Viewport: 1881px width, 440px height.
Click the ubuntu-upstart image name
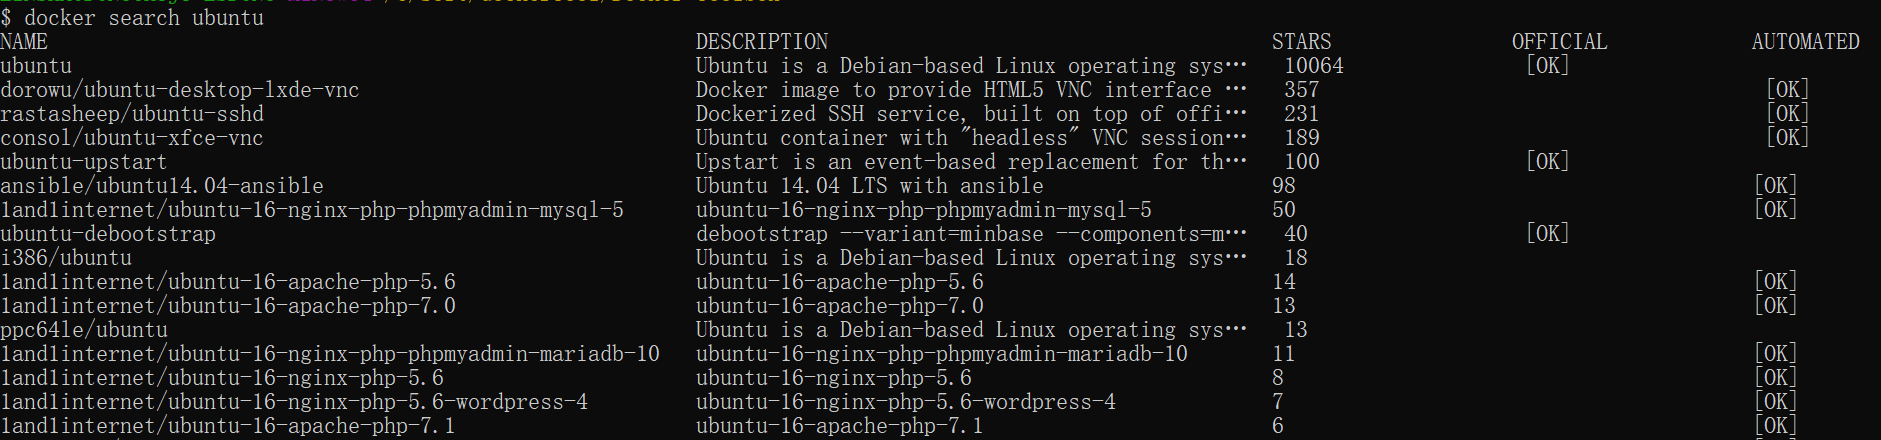click(84, 162)
